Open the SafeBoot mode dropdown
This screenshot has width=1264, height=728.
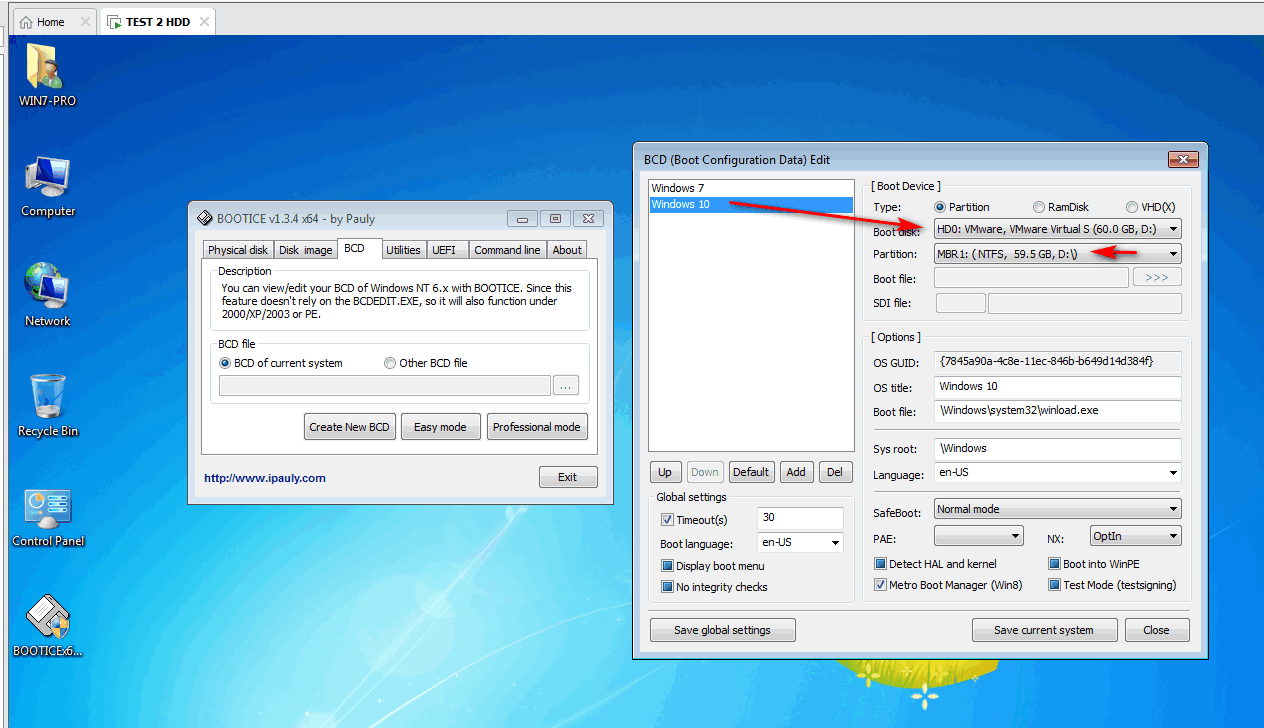[x=1057, y=509]
